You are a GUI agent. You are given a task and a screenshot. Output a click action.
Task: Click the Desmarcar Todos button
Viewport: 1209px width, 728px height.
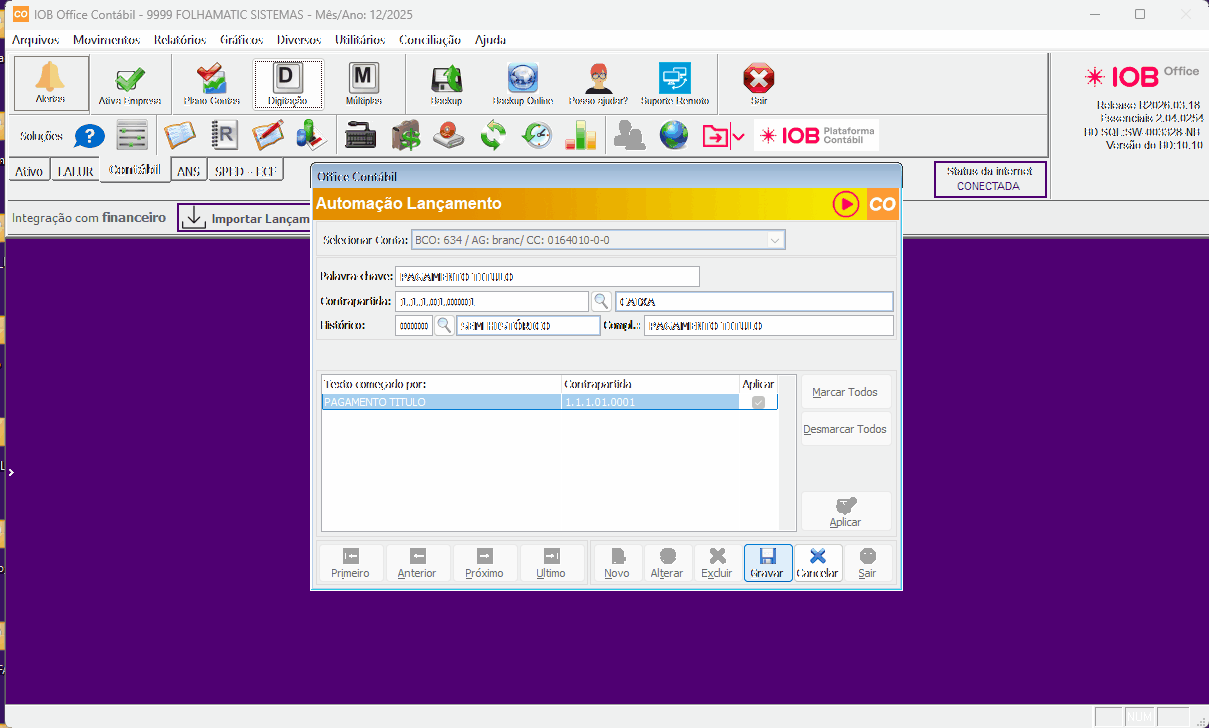click(846, 429)
